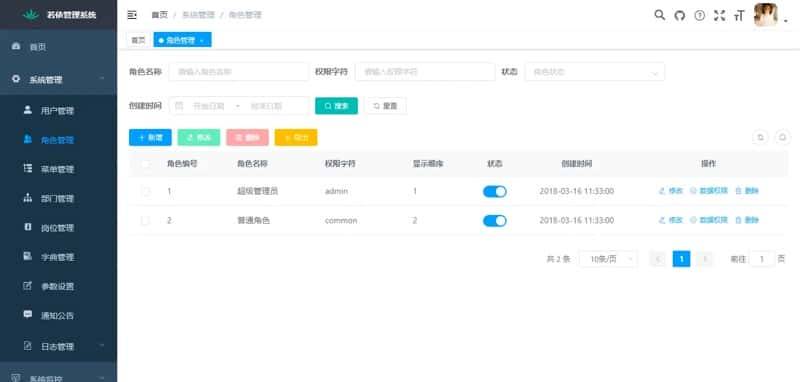Screen dimensions: 800x382
Task: Click the green 搜索 button
Action: 336,106
